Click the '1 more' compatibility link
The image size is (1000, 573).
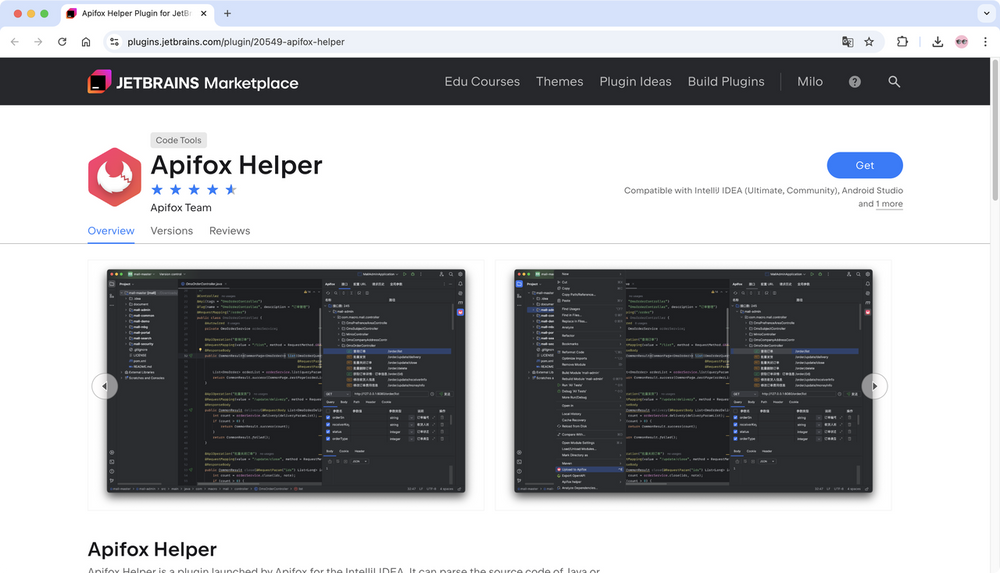coord(889,204)
